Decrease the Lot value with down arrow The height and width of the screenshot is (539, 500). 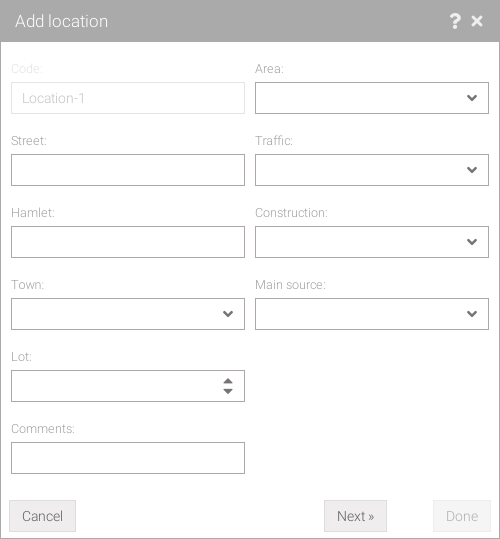(x=228, y=391)
